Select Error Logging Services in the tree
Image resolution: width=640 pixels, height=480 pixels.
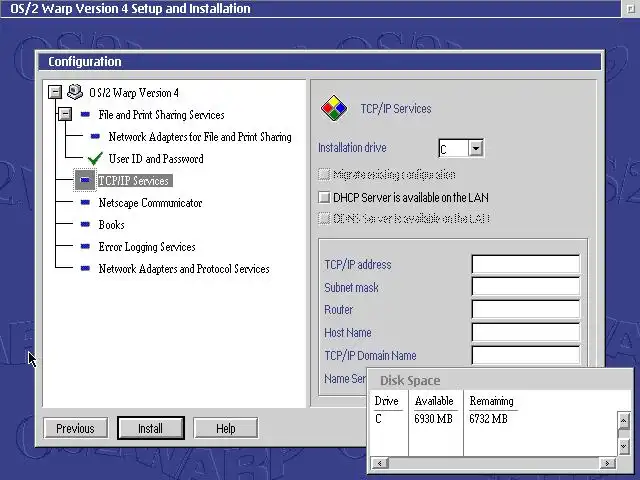[x=147, y=247]
